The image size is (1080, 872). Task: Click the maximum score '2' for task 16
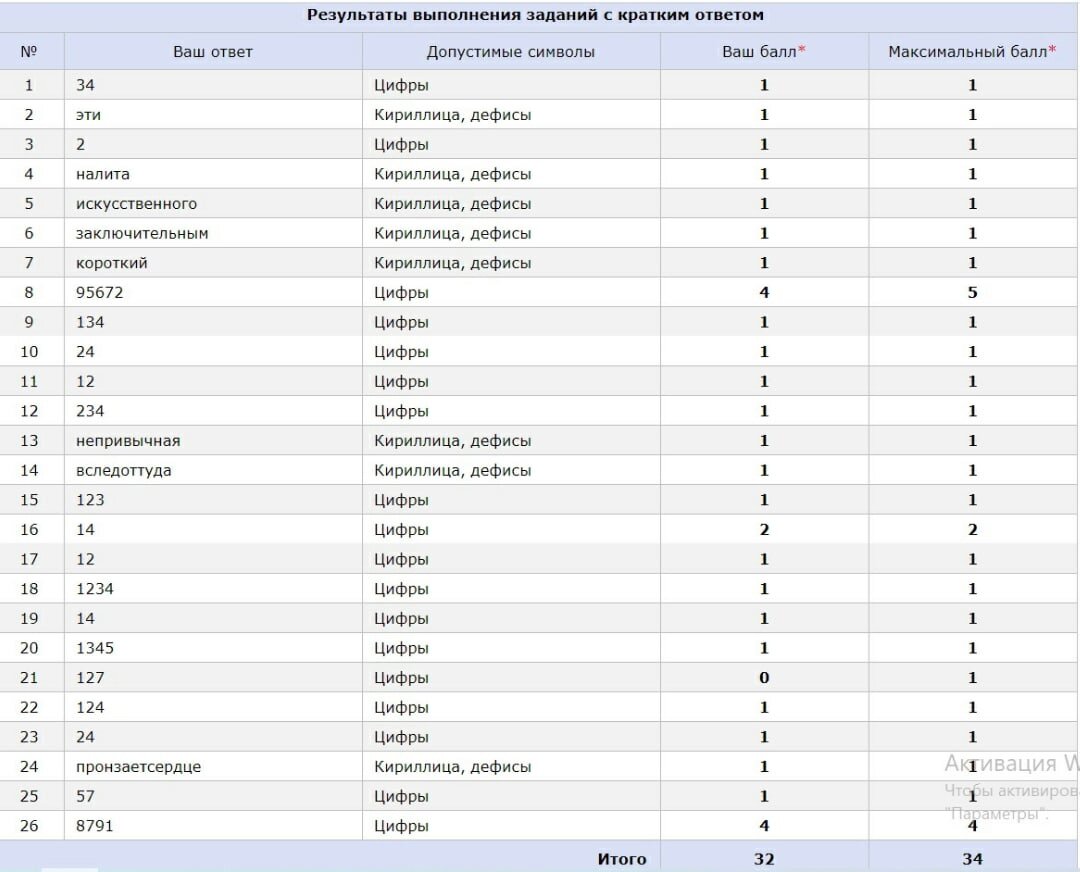coord(973,530)
